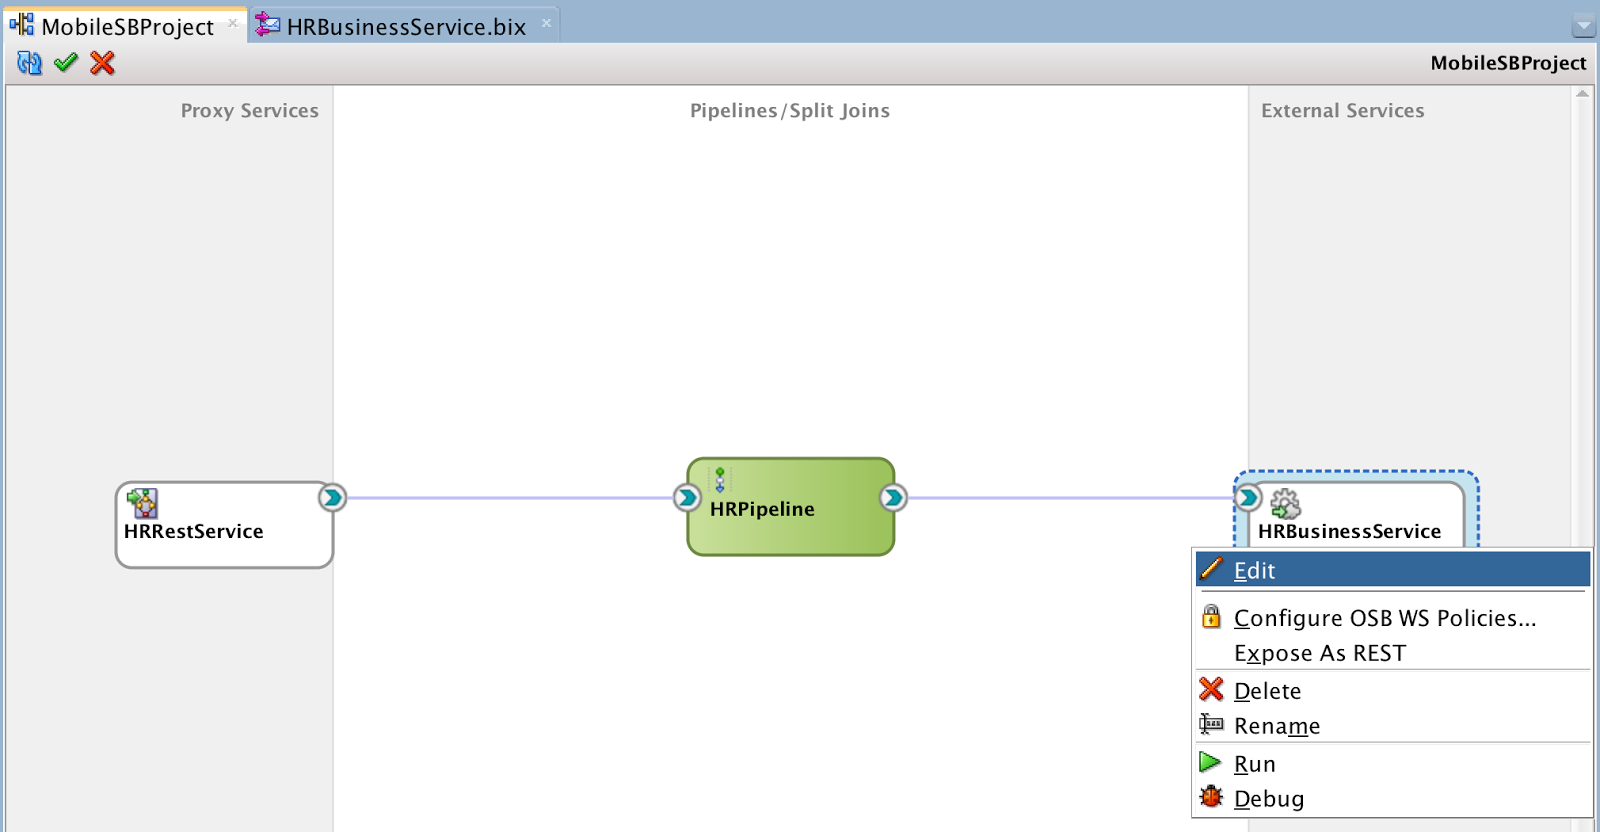Click the pencil icon next to Edit

1211,569
